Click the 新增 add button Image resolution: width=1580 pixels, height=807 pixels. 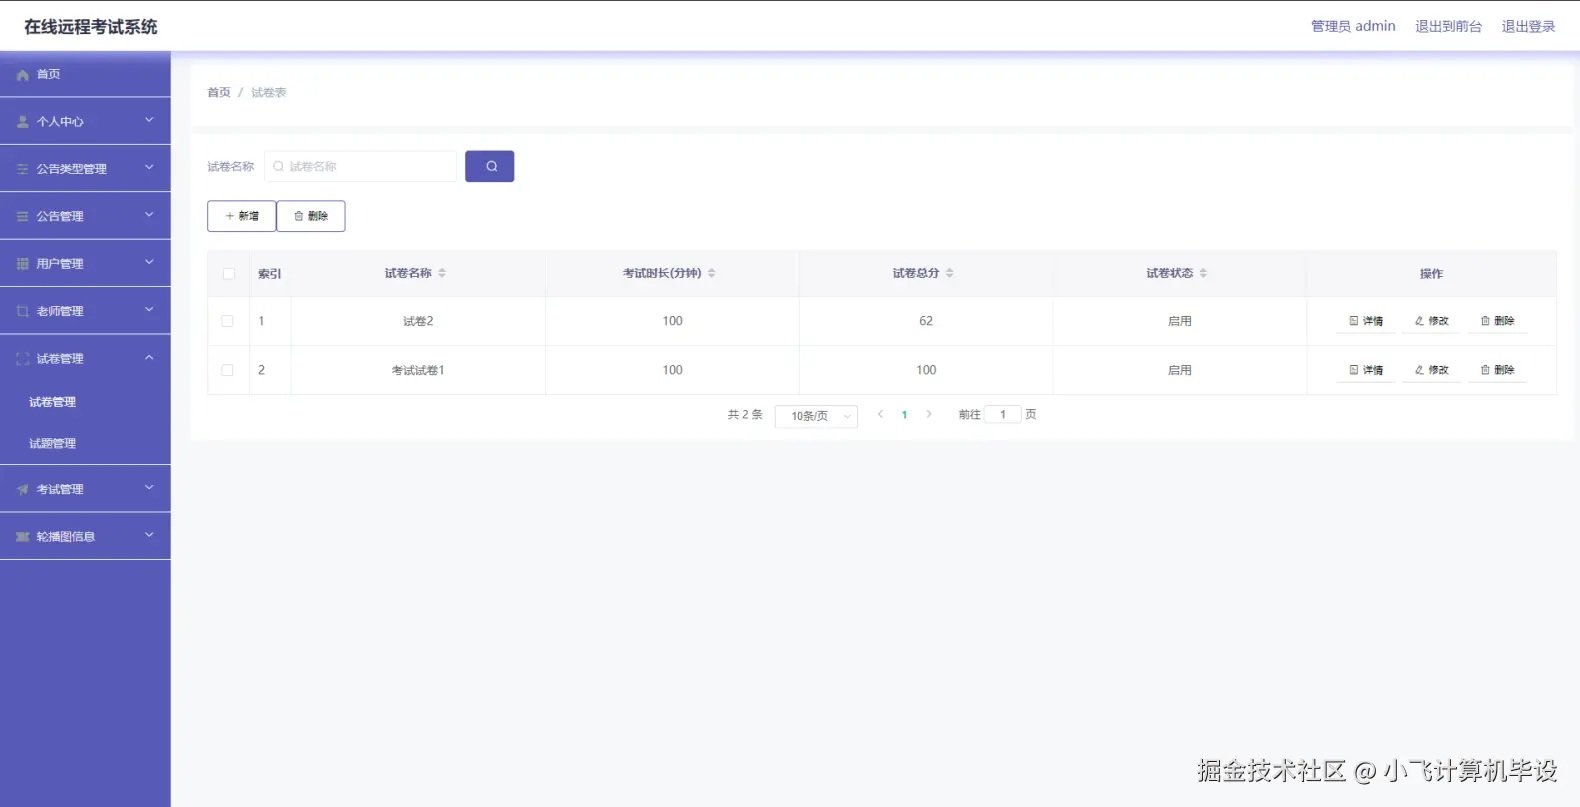pyautogui.click(x=242, y=216)
